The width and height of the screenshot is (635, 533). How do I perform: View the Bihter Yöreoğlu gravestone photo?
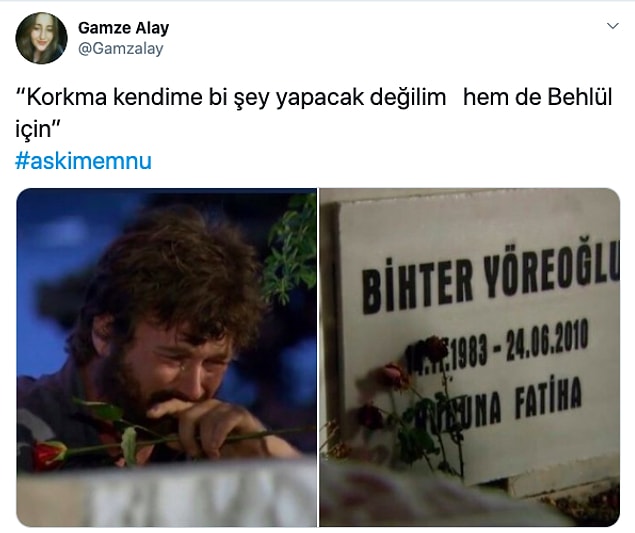click(469, 357)
